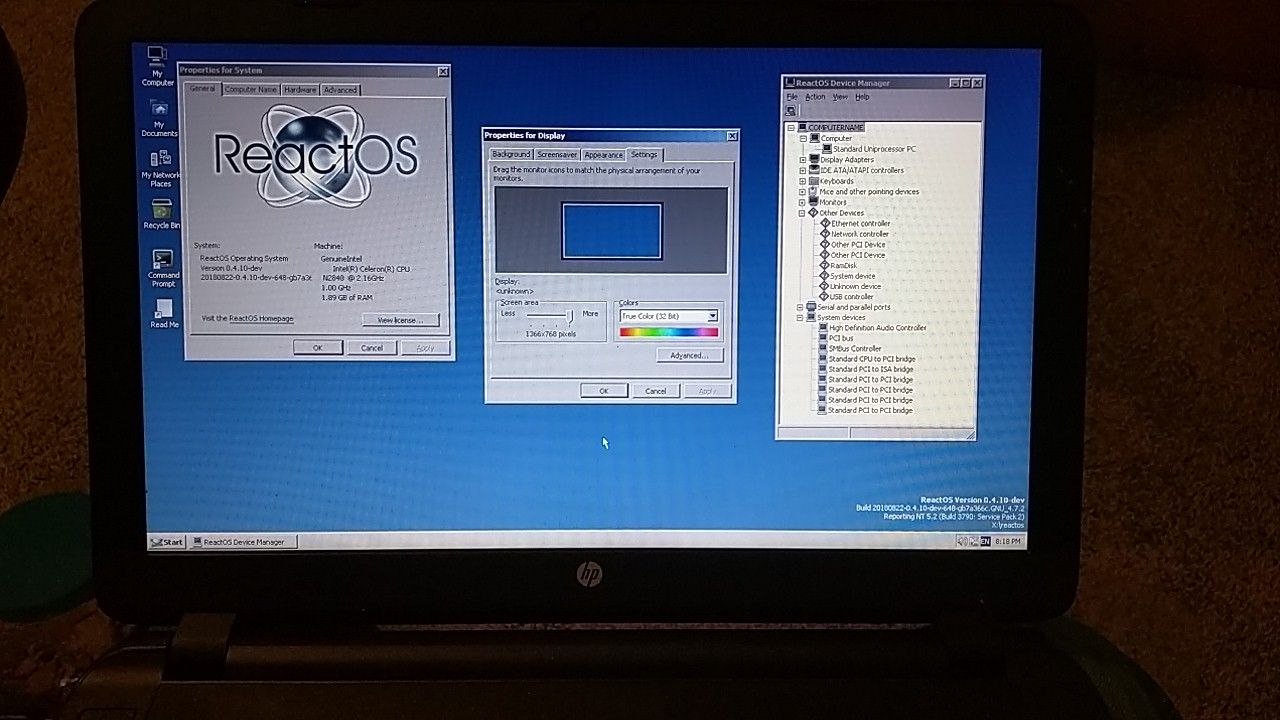Click OK in Properties for Display
1280x720 pixels.
[604, 391]
